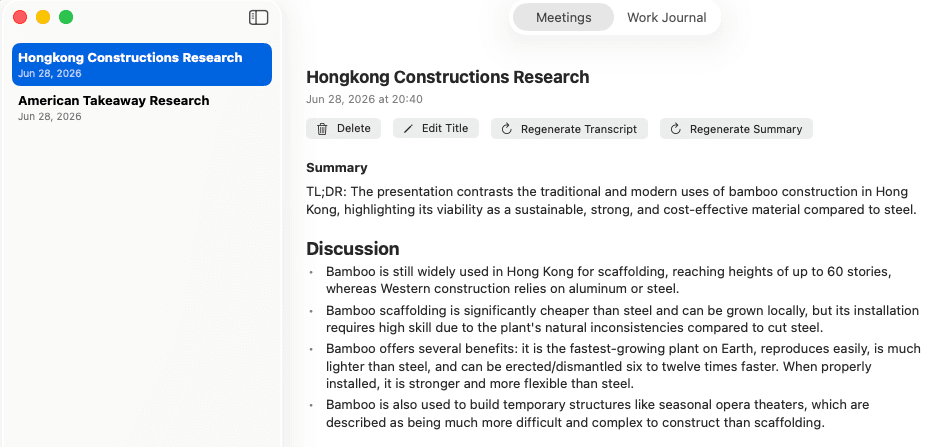Switch to the Meetings tab
927x447 pixels.
(563, 17)
